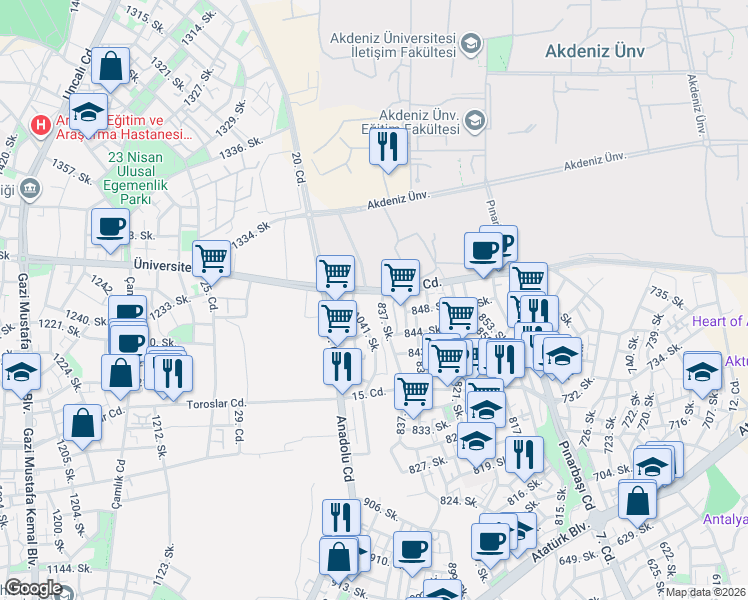
Task: Select the shopping cart marker beside 15. Cd label
Action: 413,395
